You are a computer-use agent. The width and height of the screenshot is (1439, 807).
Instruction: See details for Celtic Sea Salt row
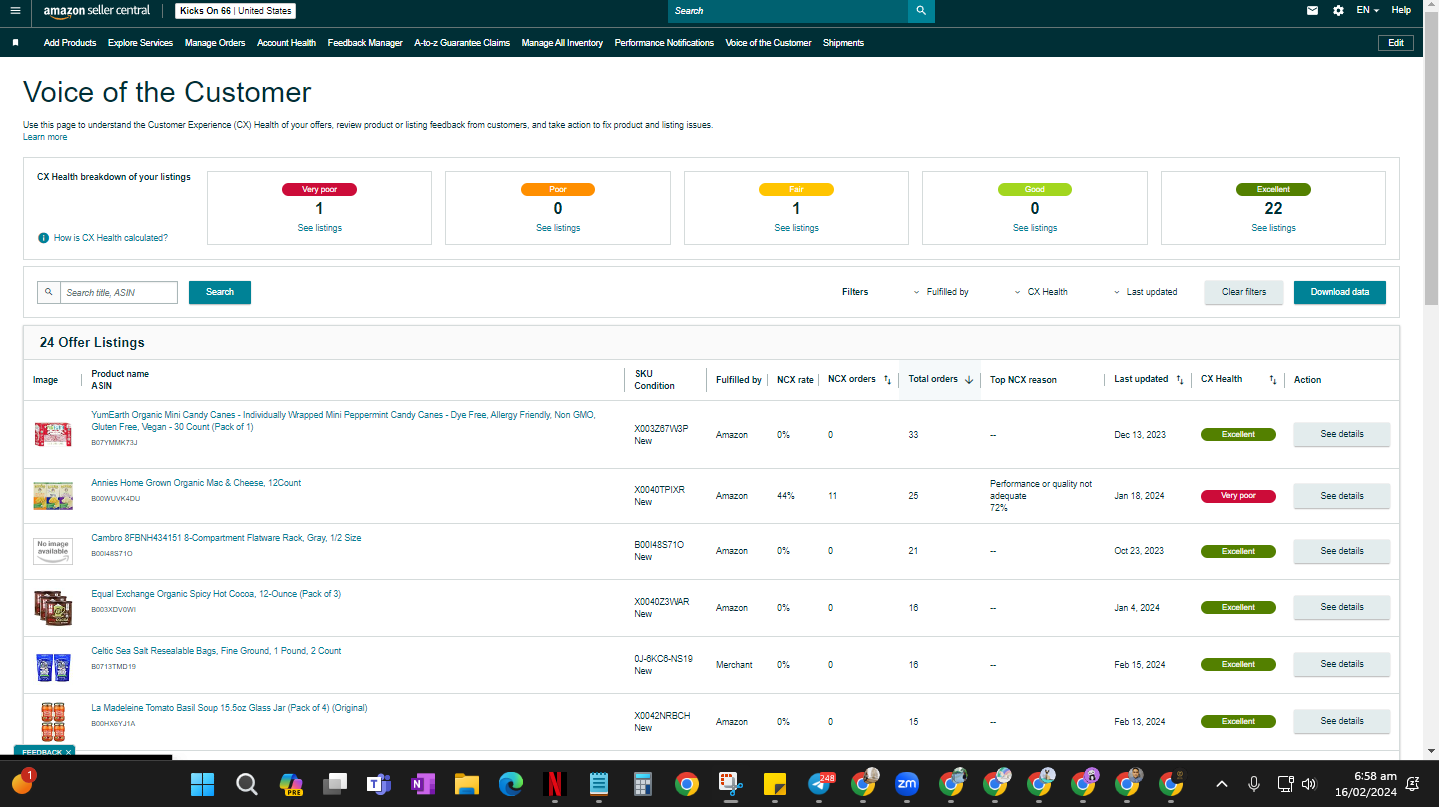1342,664
